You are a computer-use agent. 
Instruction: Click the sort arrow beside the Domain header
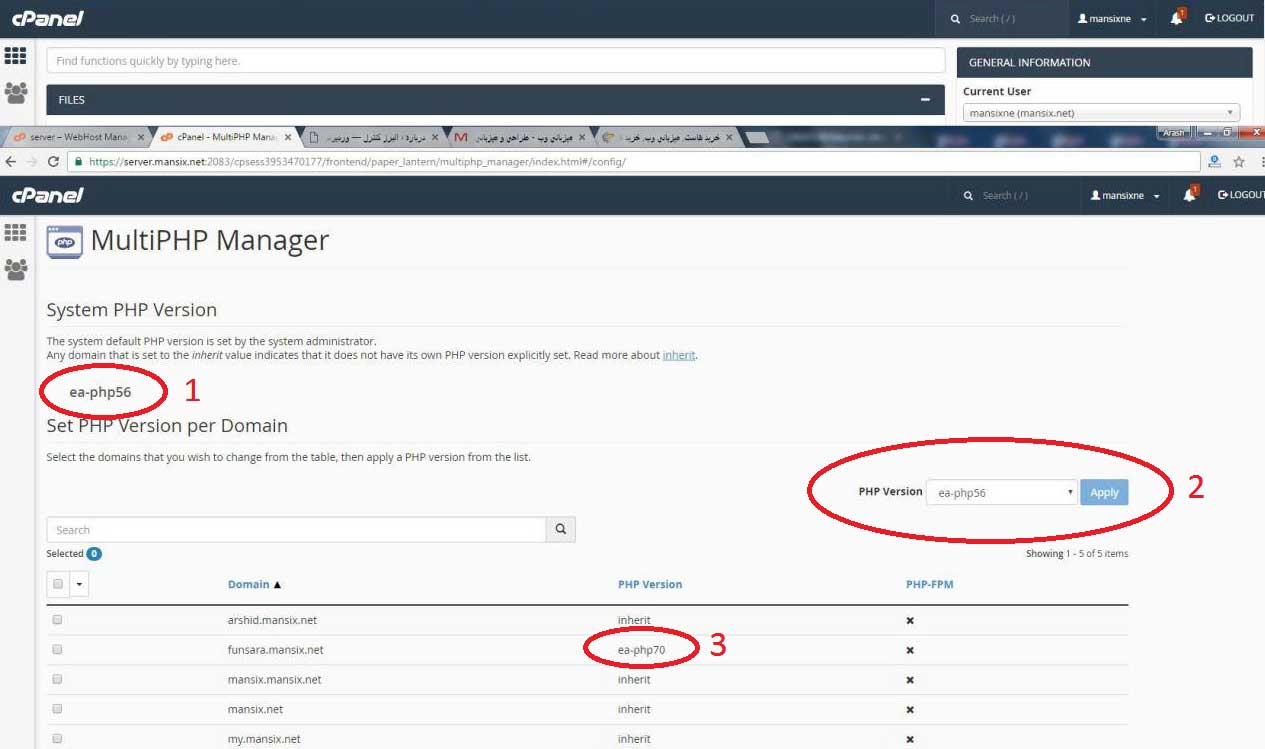[x=277, y=585]
